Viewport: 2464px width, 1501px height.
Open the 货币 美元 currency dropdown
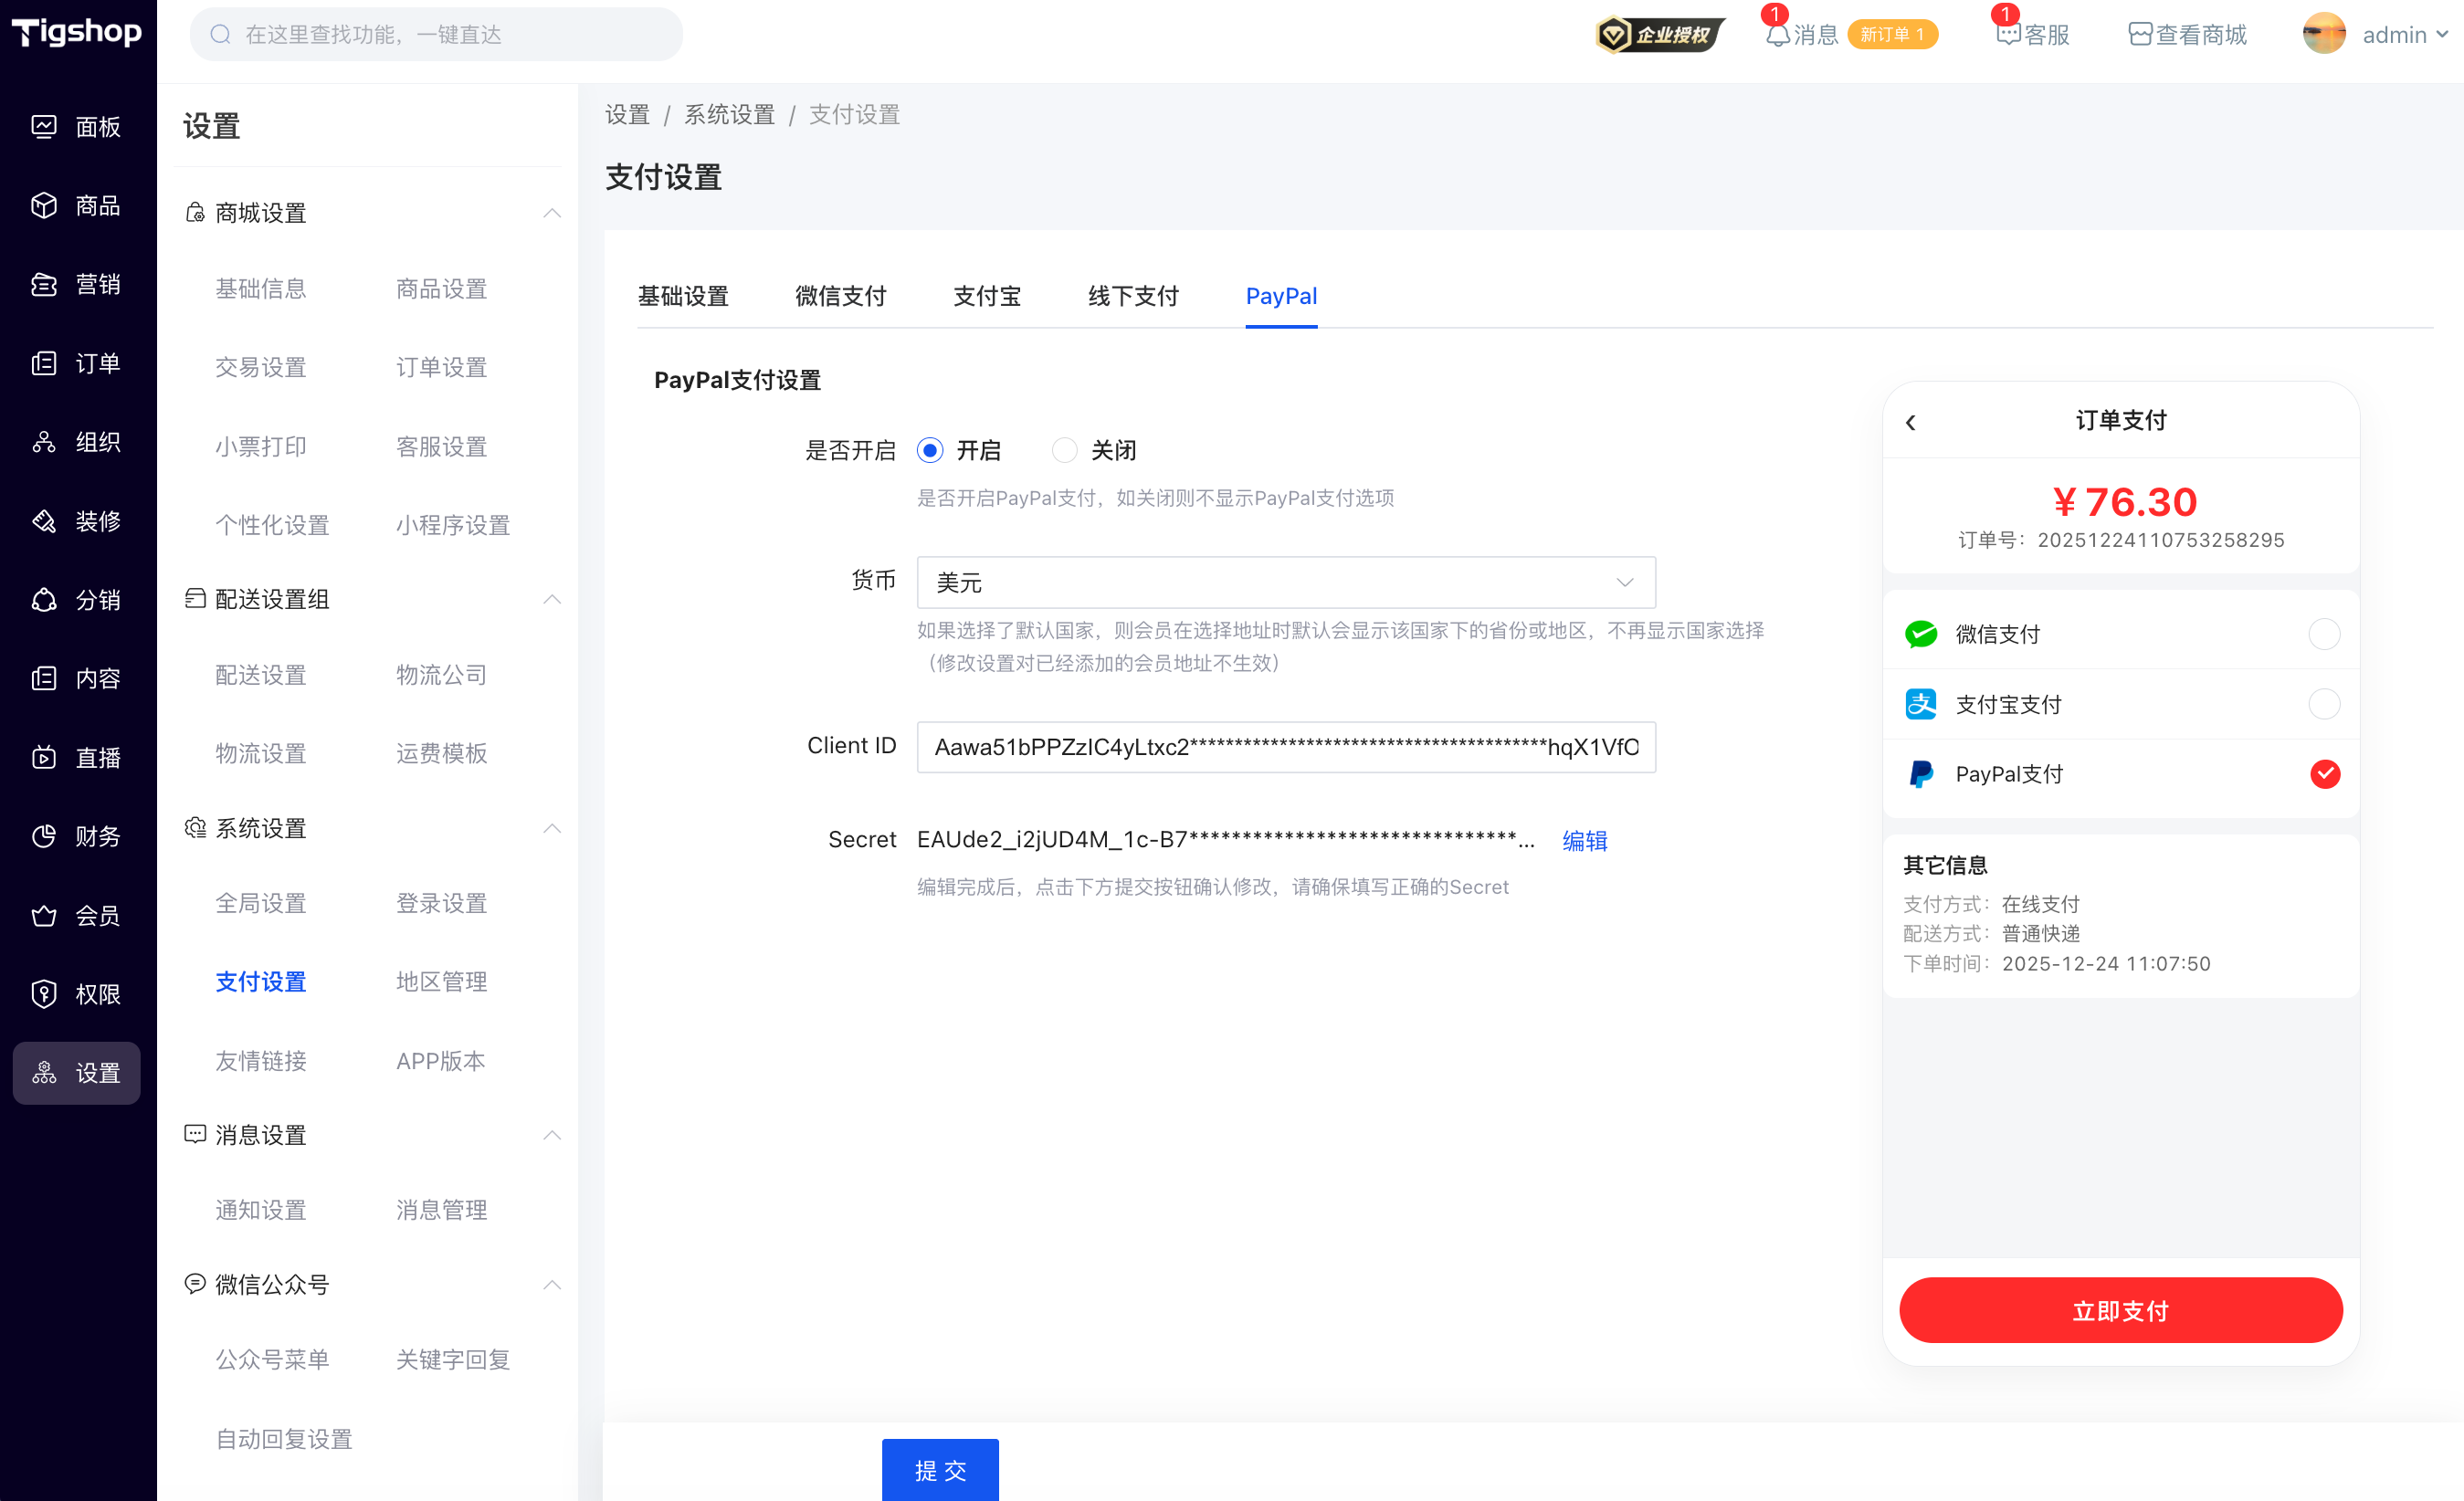[1286, 582]
